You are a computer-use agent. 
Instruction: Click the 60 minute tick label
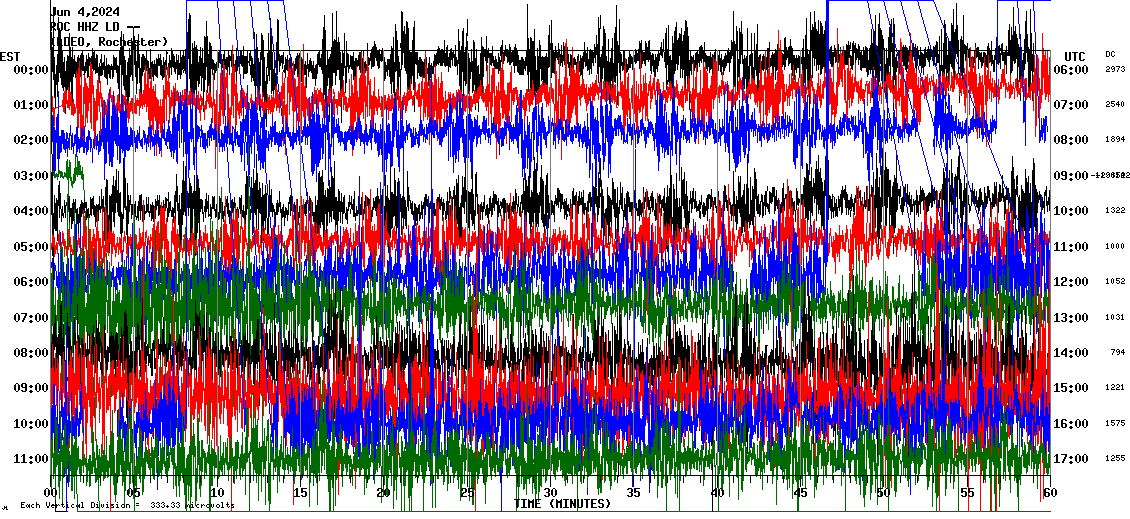pos(1049,493)
